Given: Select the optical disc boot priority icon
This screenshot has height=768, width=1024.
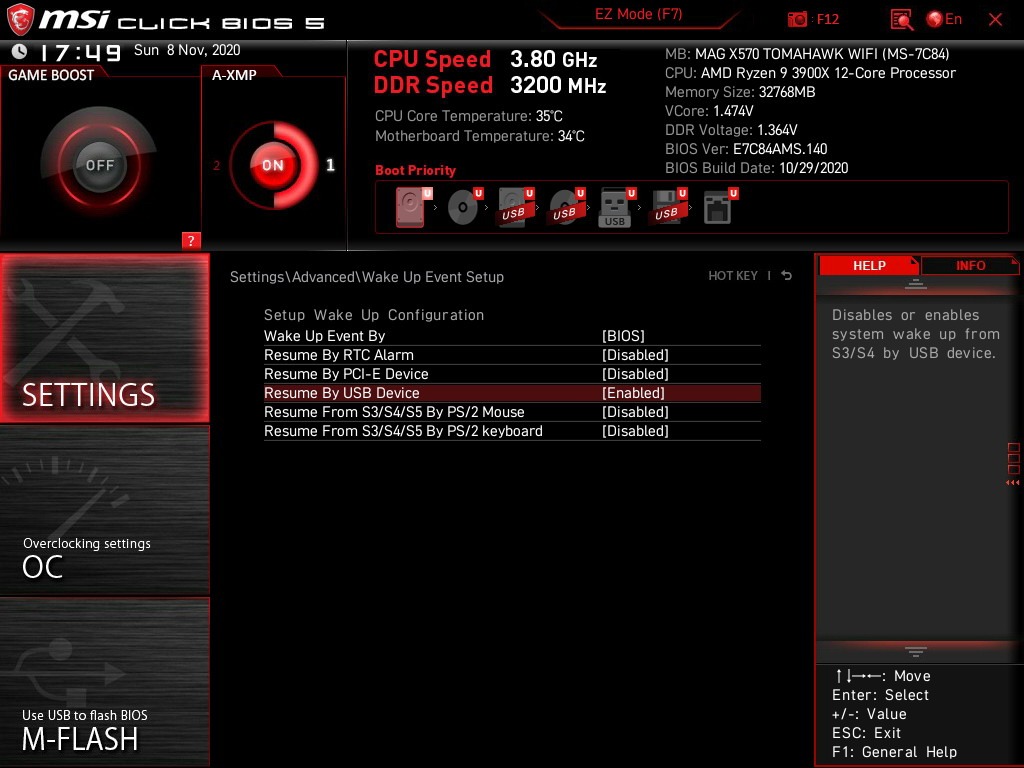Looking at the screenshot, I should [x=464, y=207].
